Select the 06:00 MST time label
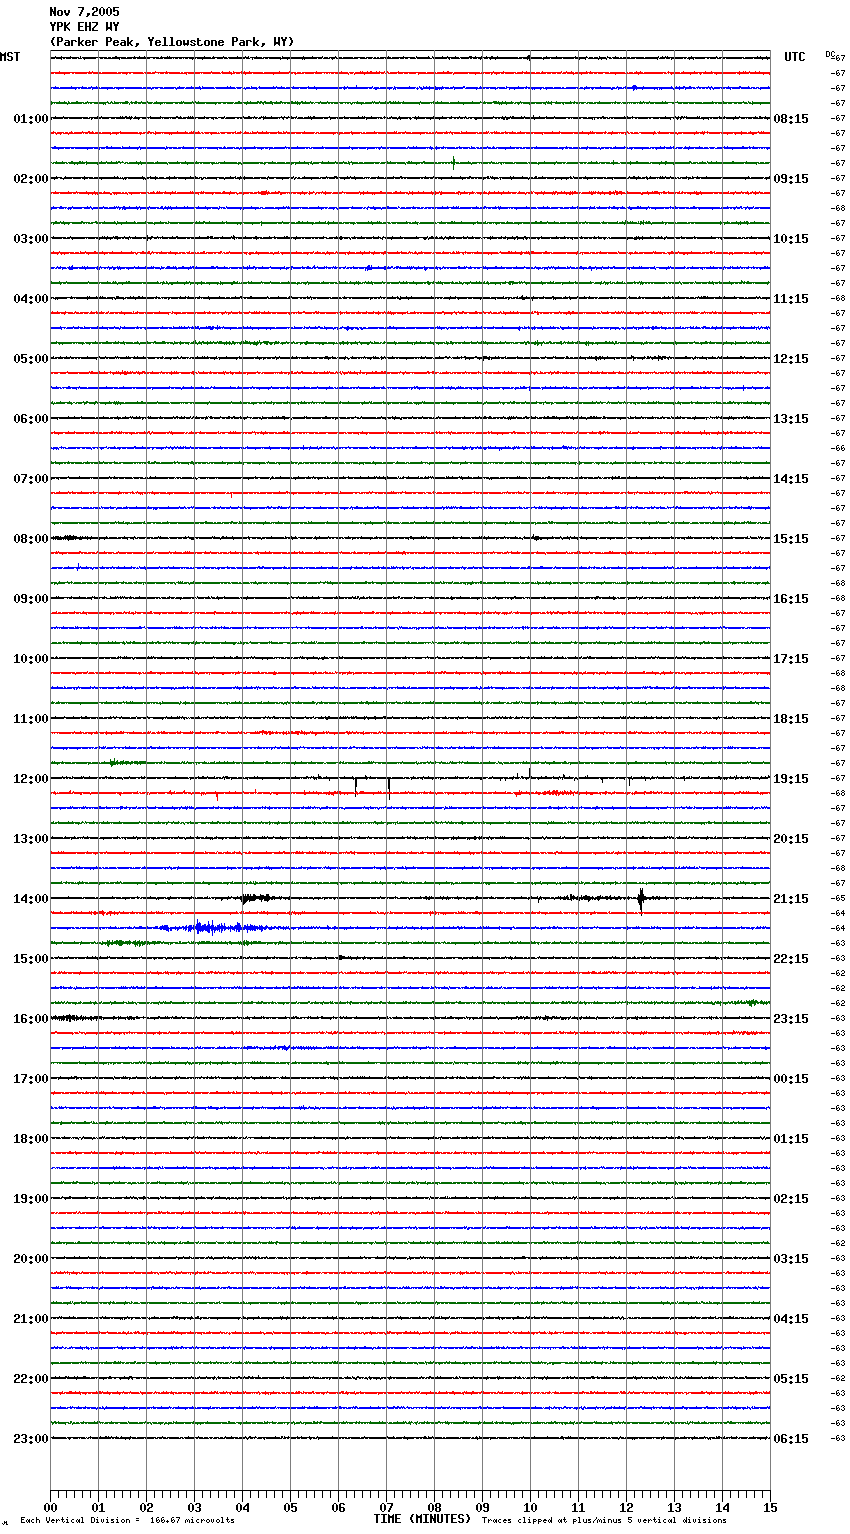Viewport: 850px width, 1534px height. tap(31, 419)
